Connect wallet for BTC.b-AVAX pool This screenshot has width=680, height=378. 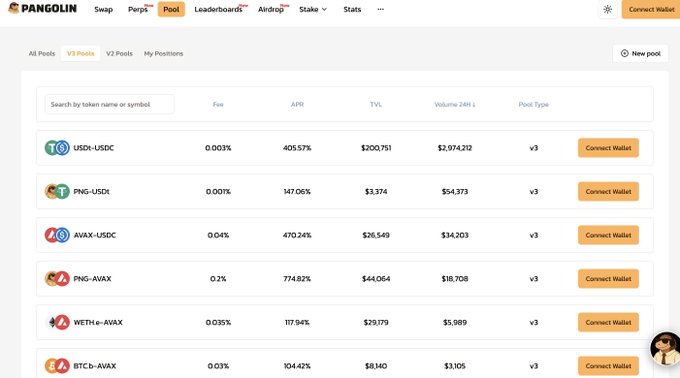coord(608,366)
